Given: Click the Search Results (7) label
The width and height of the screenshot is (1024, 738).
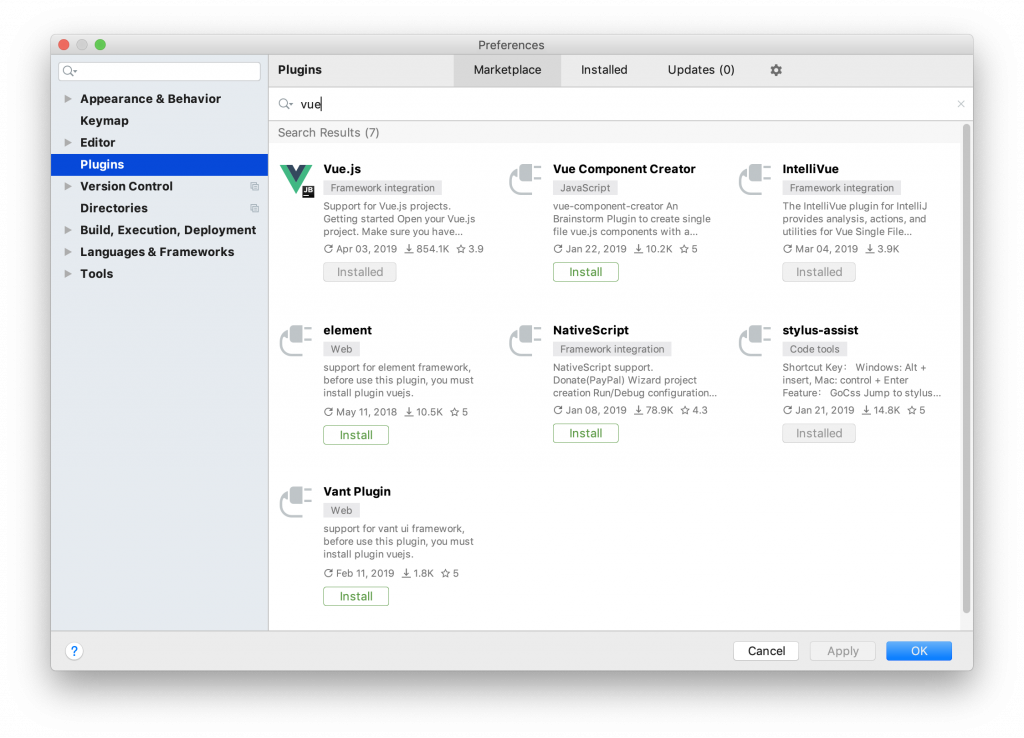Looking at the screenshot, I should [328, 133].
